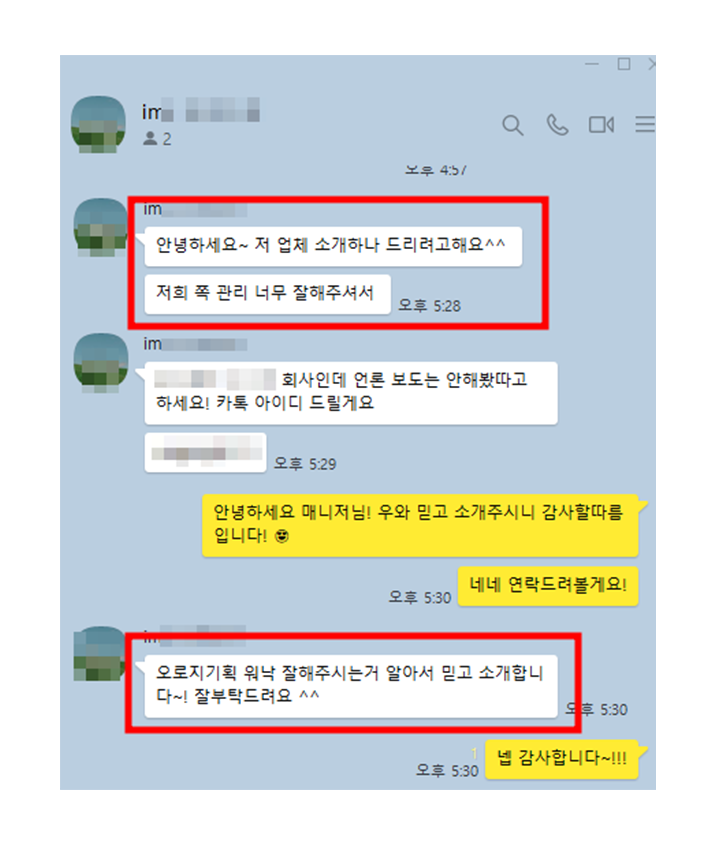Click sender avatar beside the 오로지기획 message
The width and height of the screenshot is (720, 841).
coord(100,654)
